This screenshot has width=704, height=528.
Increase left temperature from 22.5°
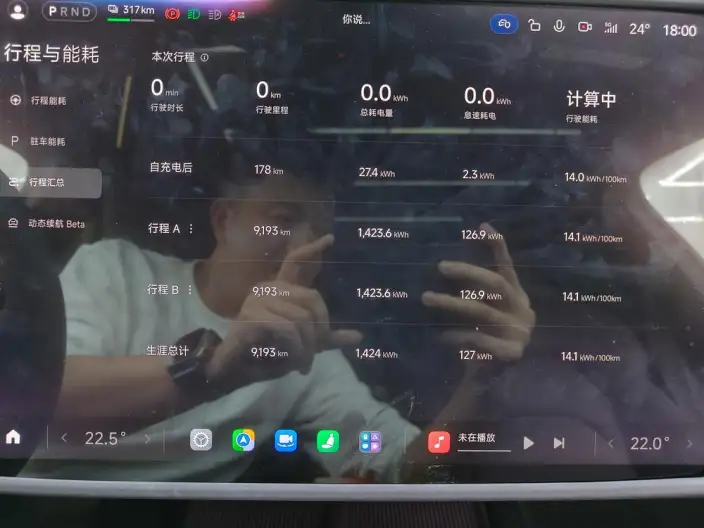(147, 439)
